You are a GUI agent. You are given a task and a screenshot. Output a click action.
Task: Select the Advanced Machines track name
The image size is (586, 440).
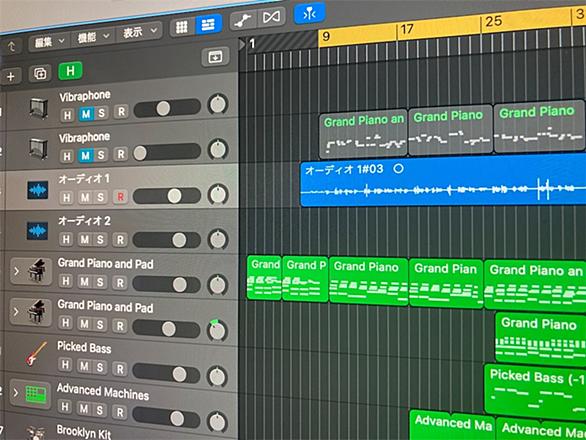coord(103,392)
